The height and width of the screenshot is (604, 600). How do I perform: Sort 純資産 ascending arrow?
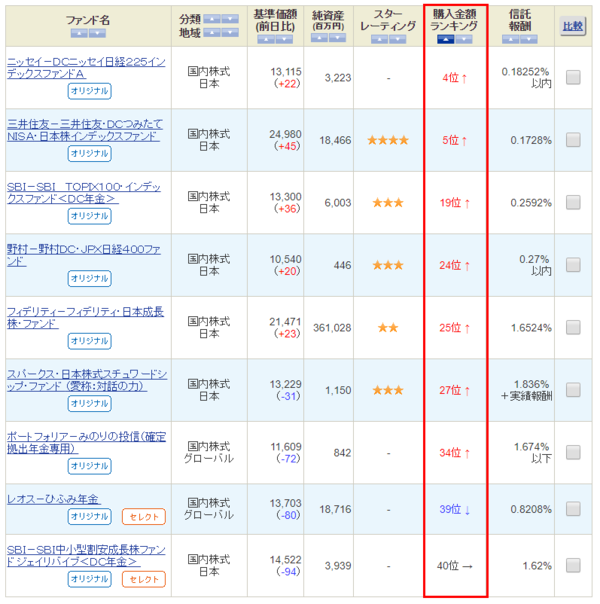pyautogui.click(x=319, y=38)
